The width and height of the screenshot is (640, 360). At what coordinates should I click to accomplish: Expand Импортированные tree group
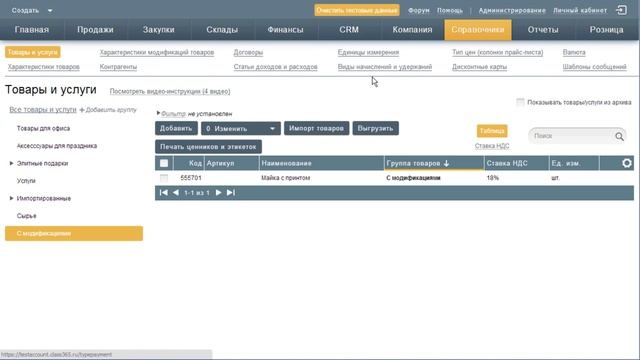coord(11,198)
